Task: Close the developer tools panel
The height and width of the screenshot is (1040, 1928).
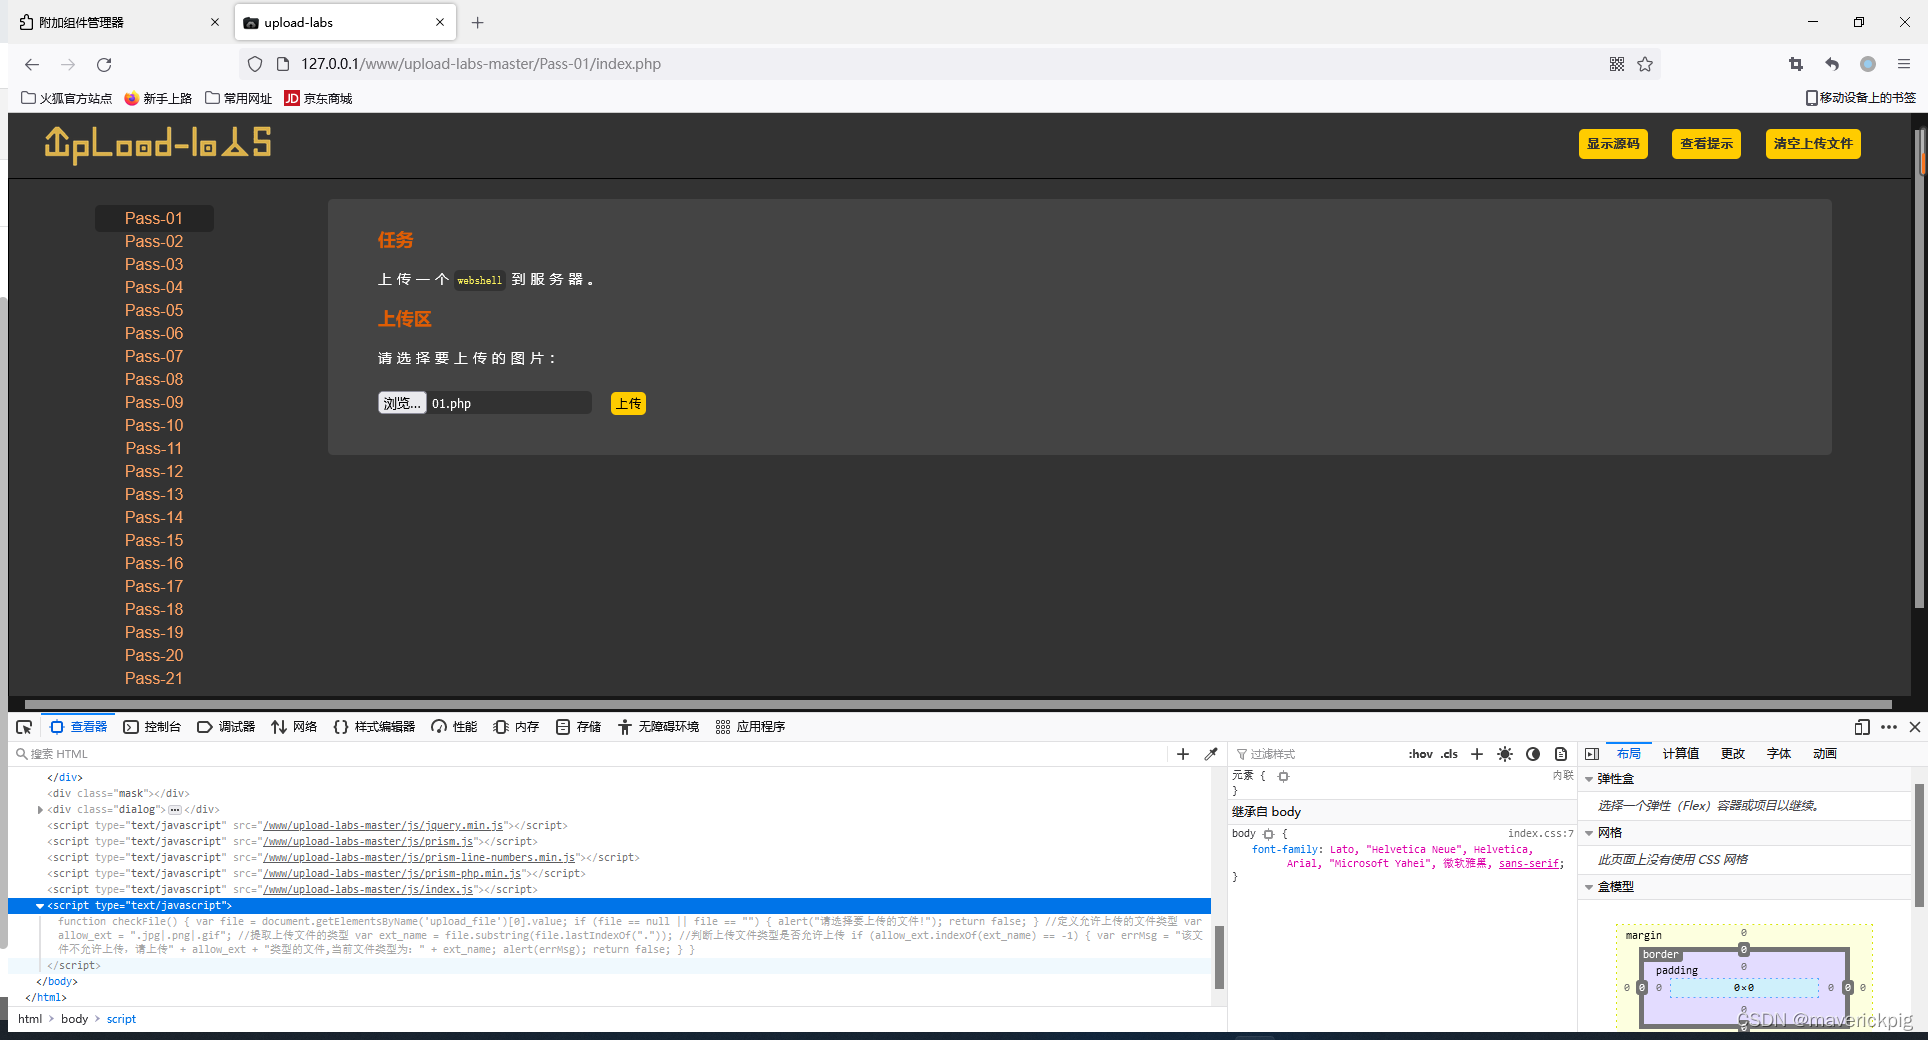Action: tap(1915, 727)
